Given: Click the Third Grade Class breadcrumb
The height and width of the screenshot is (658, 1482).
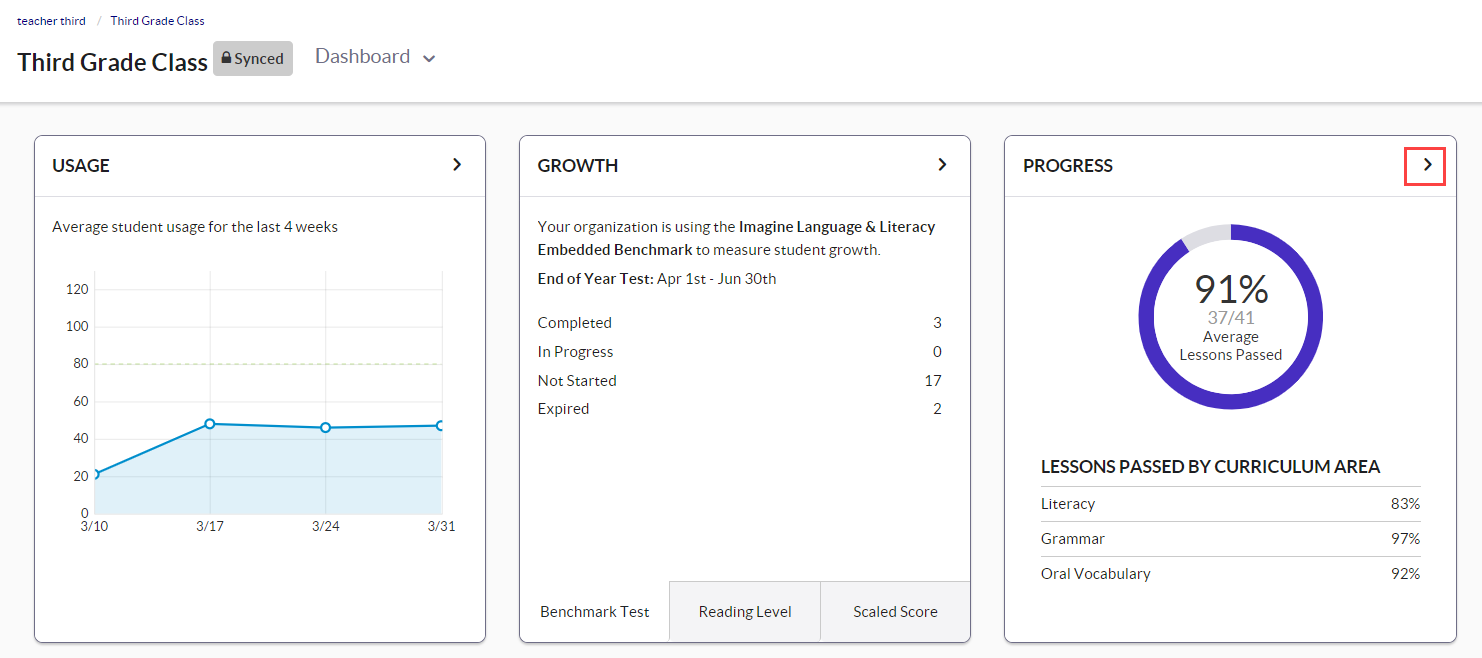Looking at the screenshot, I should click(x=157, y=20).
